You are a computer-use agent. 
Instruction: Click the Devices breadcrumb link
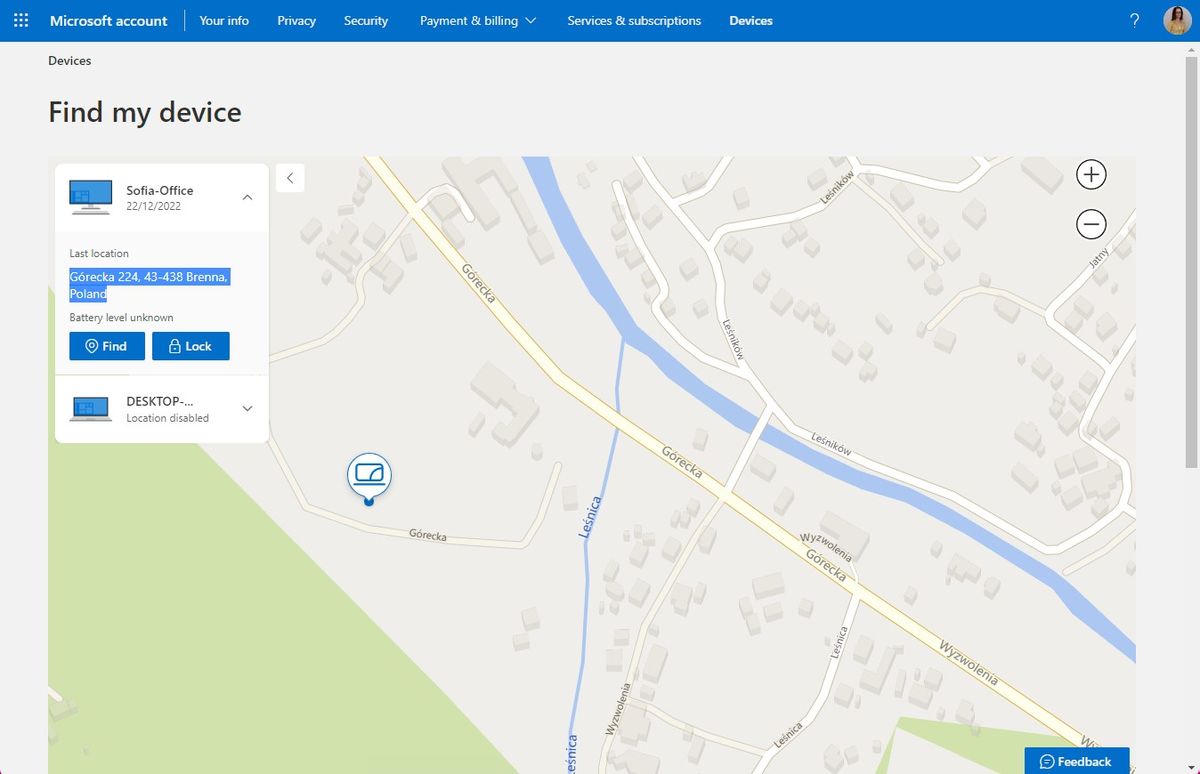[x=69, y=60]
